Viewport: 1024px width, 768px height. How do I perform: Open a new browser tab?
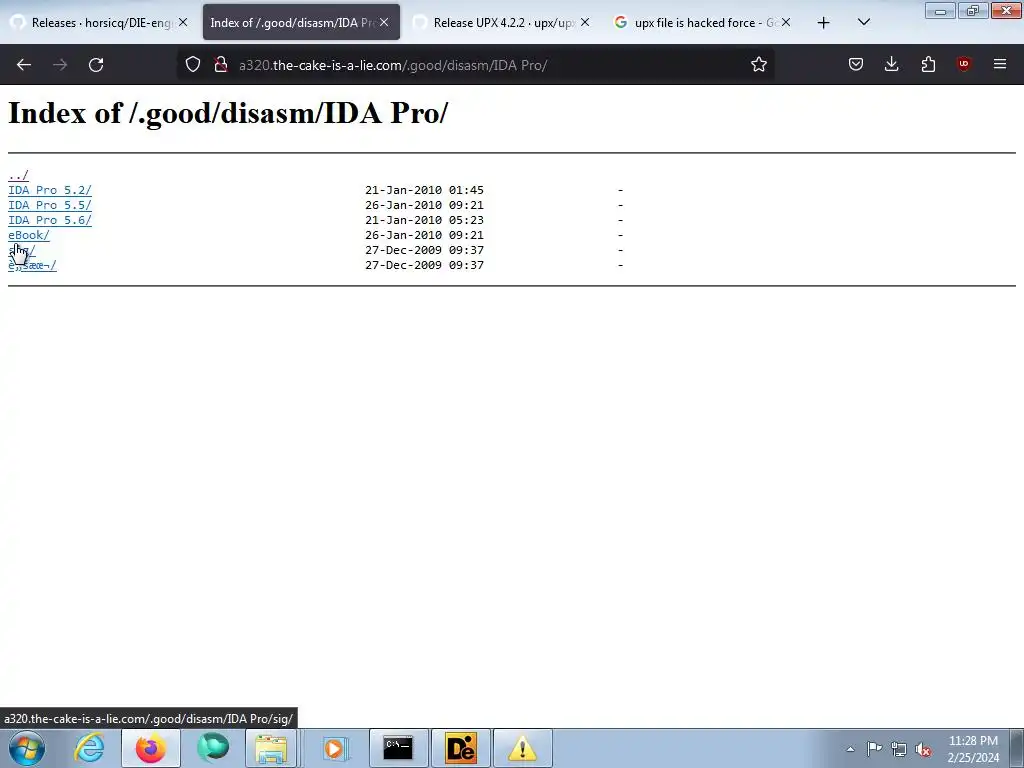point(824,23)
